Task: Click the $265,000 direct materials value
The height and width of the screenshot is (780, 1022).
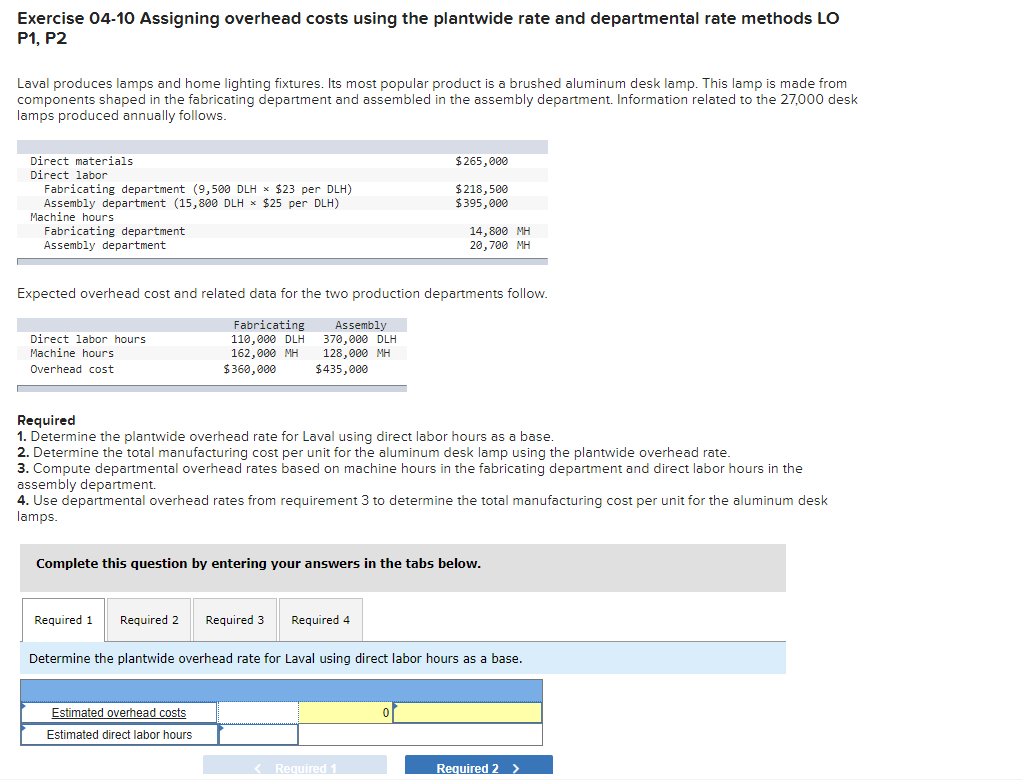Action: [x=482, y=161]
